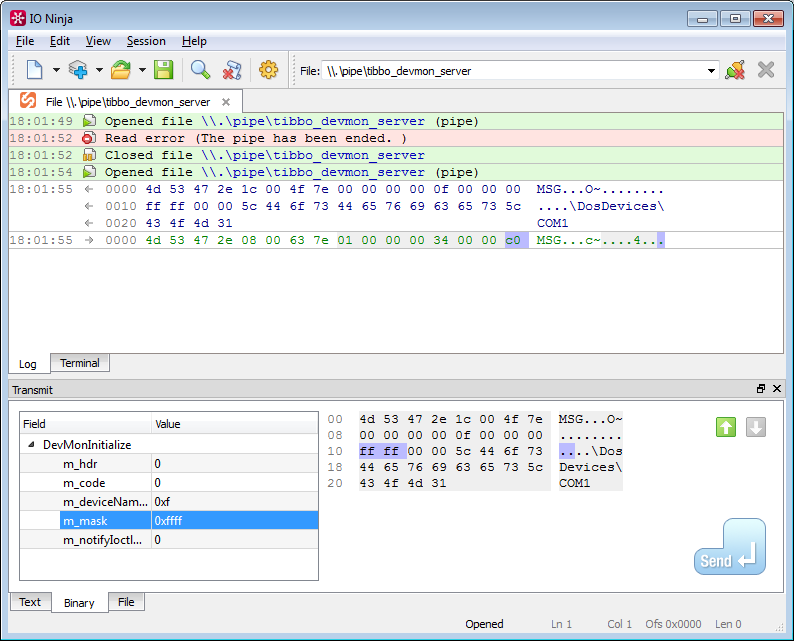Click the green Save floppy icon

coord(163,70)
